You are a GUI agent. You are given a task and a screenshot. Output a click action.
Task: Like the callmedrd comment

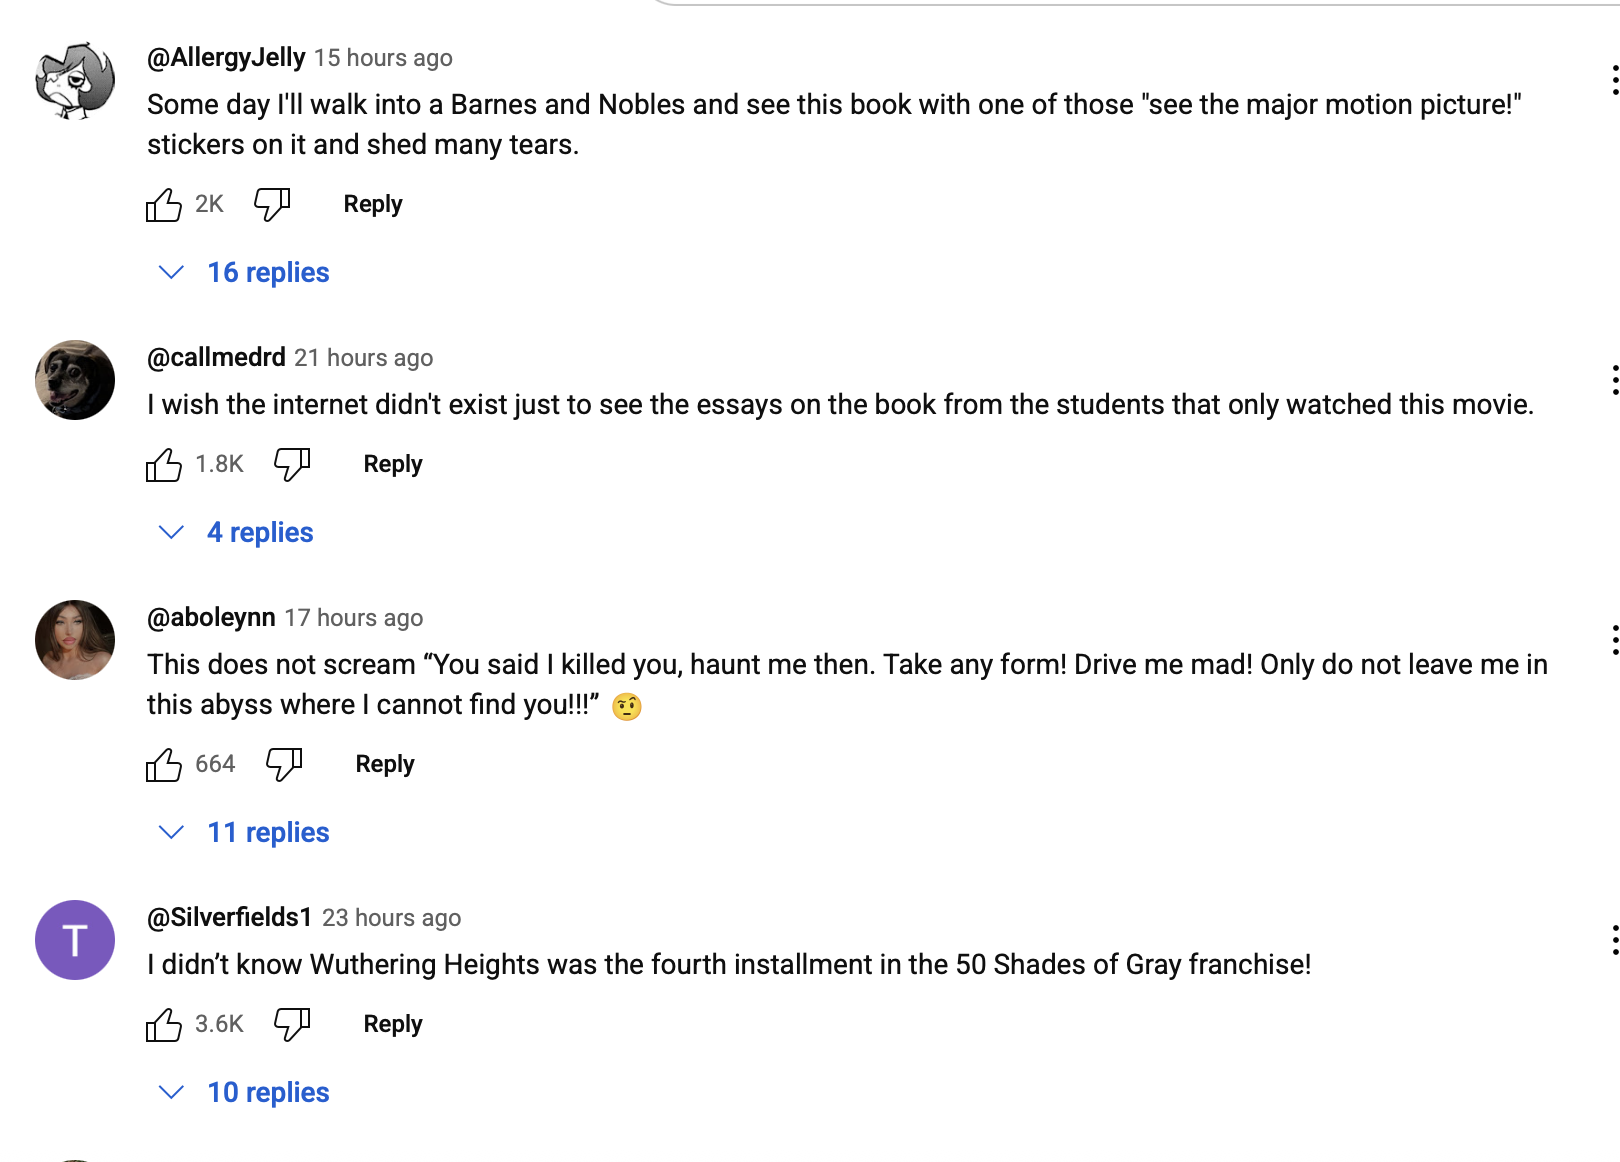(x=164, y=465)
